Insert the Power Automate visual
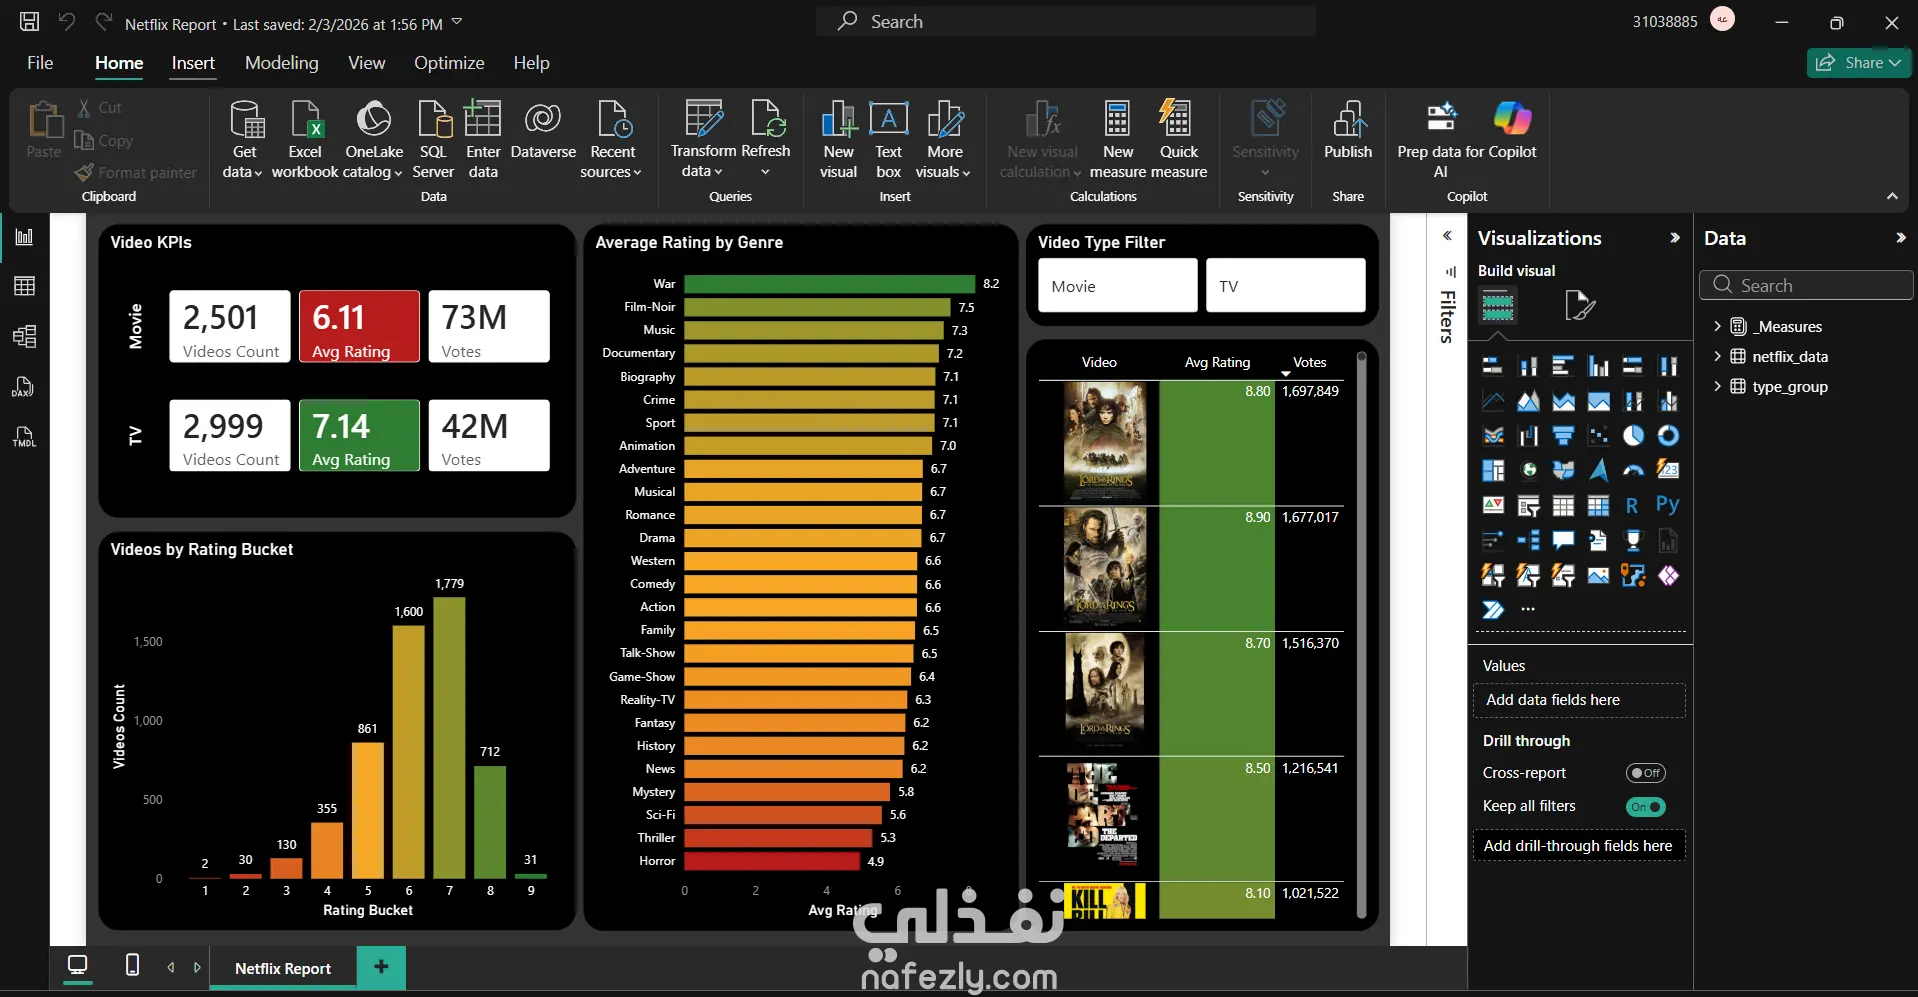Screen dimensions: 1918x997 1493,610
